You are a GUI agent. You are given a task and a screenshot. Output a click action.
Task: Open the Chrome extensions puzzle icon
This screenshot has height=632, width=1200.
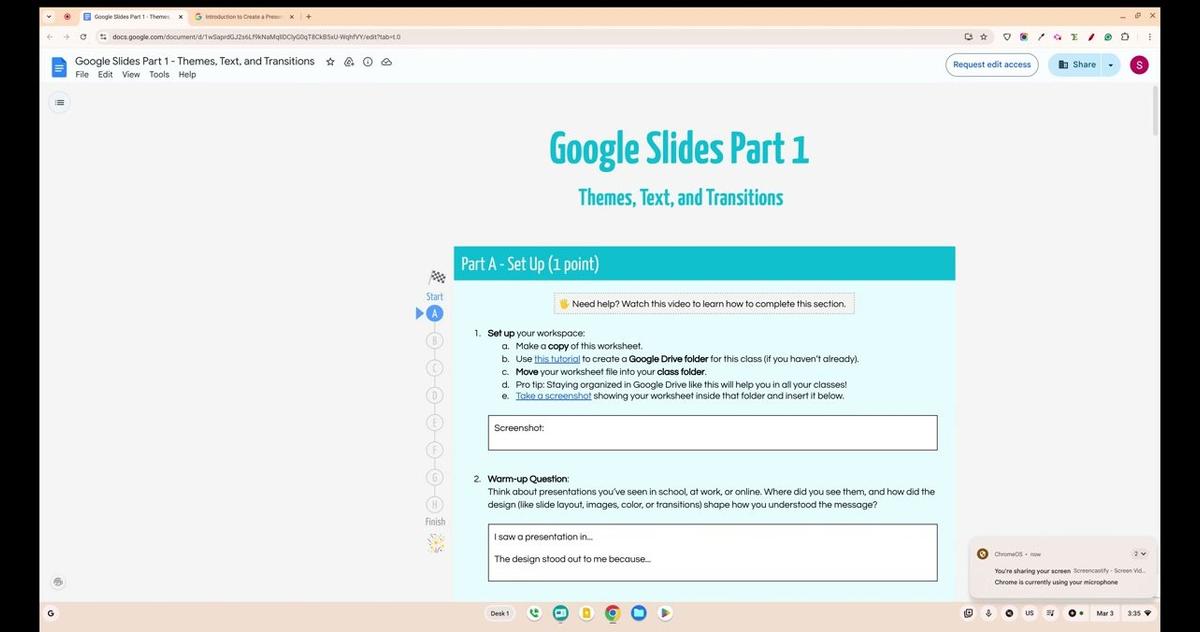[1124, 37]
